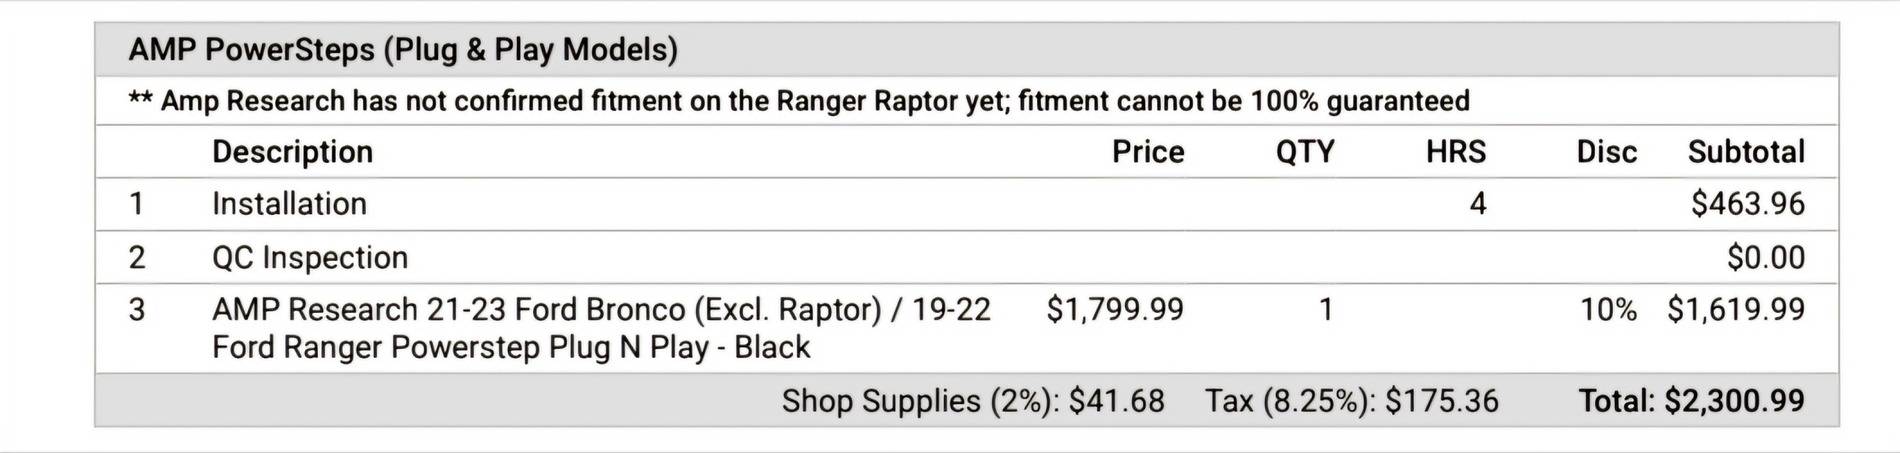
Task: Select the Installation line item
Action: coord(289,204)
